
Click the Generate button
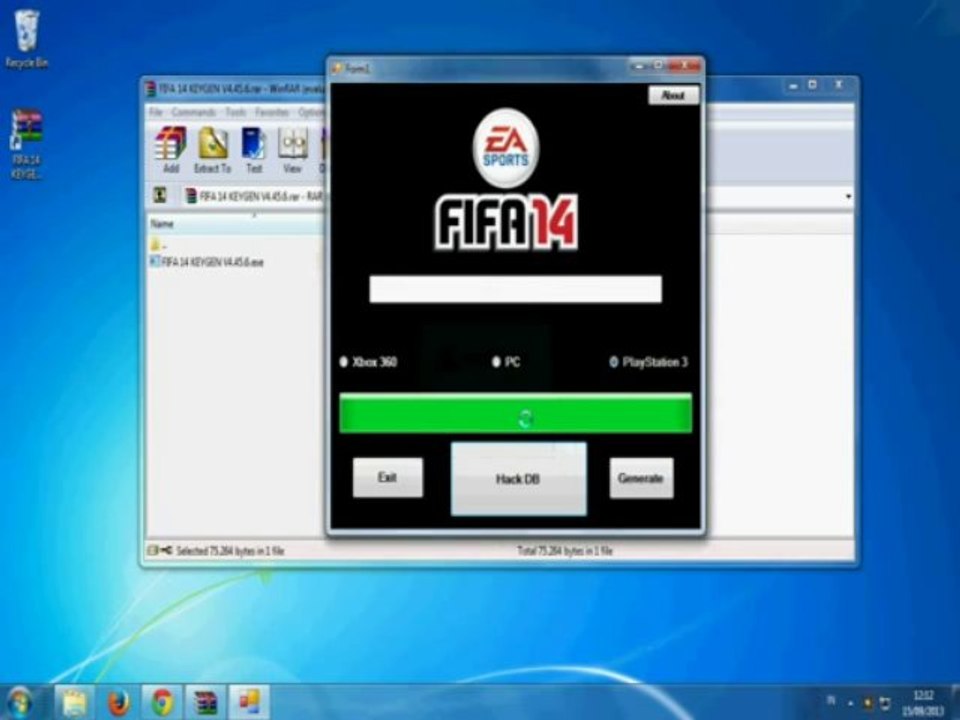[641, 478]
